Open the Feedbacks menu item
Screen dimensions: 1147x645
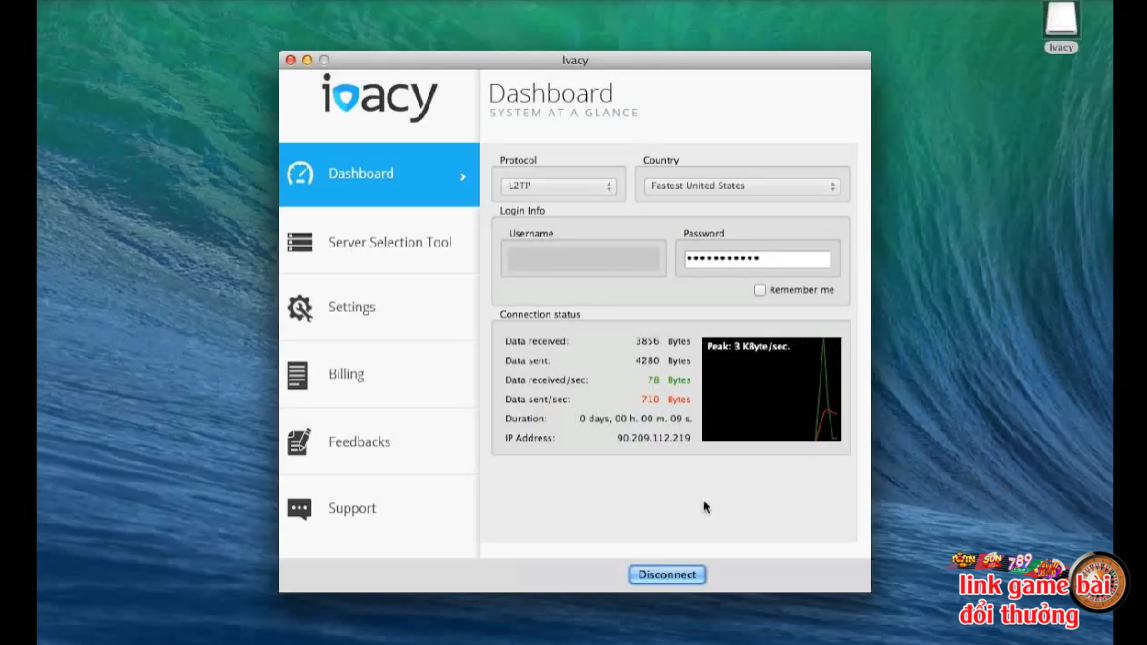tap(379, 442)
